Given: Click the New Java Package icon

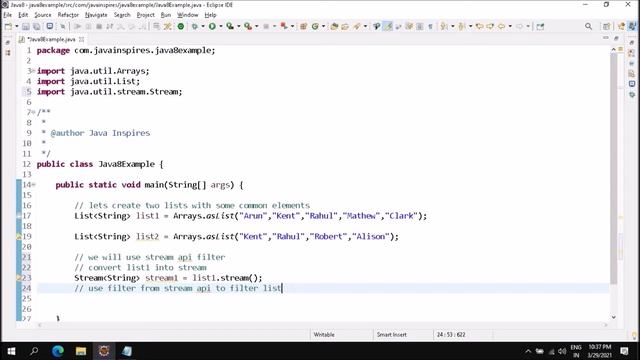Looking at the screenshot, I should click(303, 27).
